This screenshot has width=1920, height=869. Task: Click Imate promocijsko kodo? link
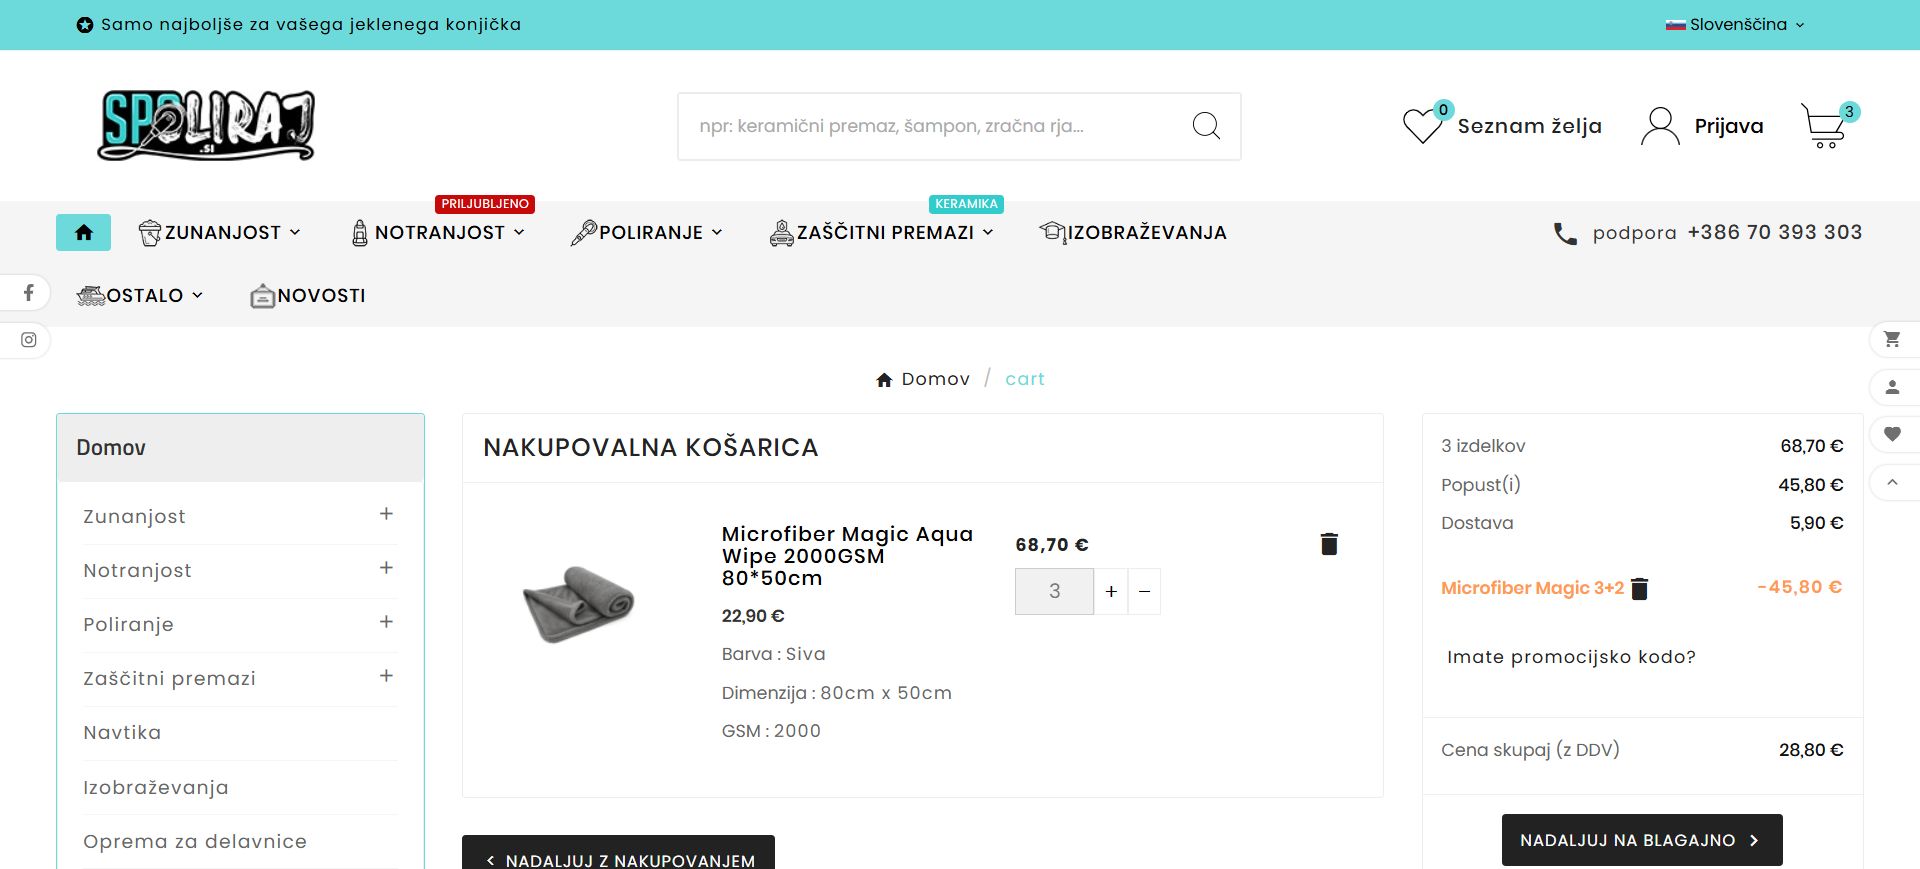tap(1572, 657)
